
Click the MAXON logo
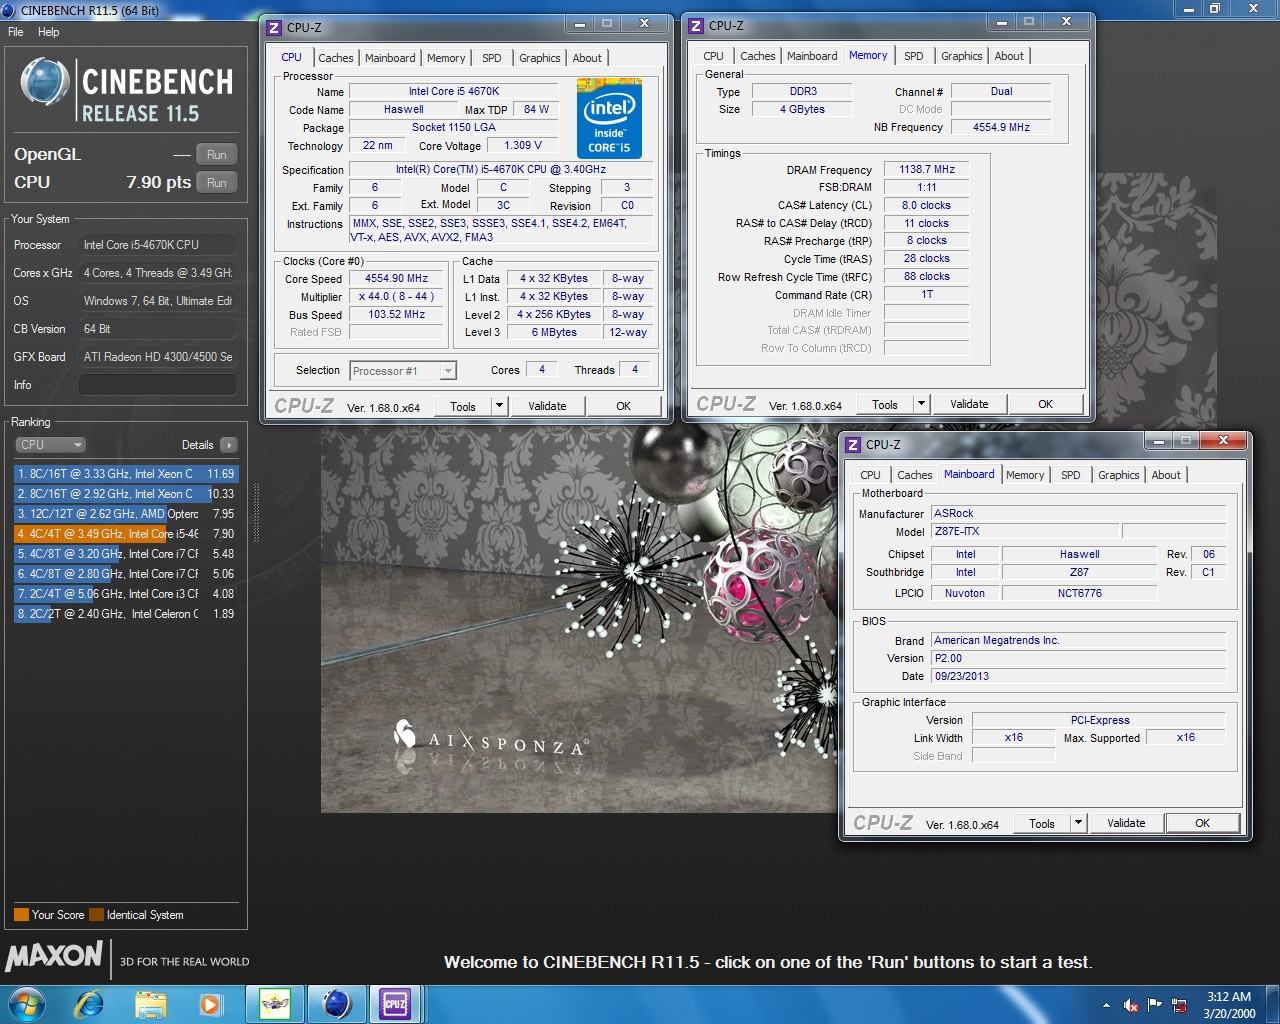click(54, 957)
